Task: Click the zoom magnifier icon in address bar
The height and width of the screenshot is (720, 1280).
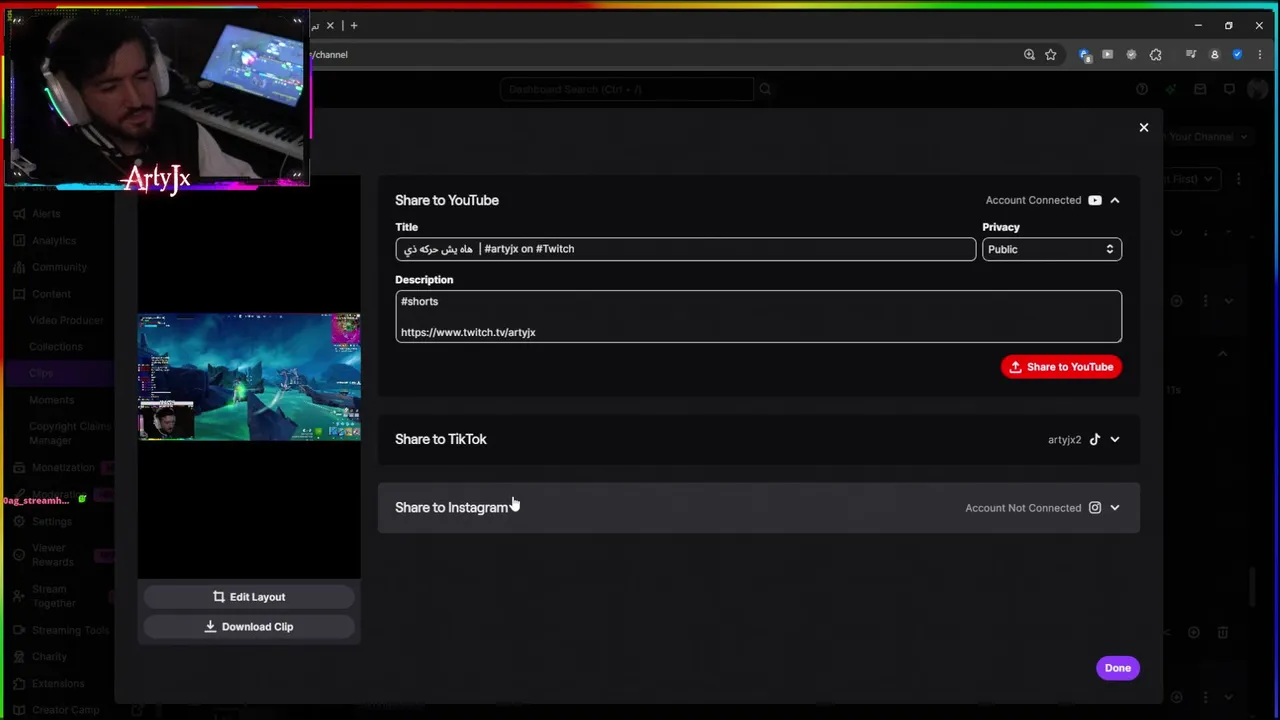Action: 1029,55
